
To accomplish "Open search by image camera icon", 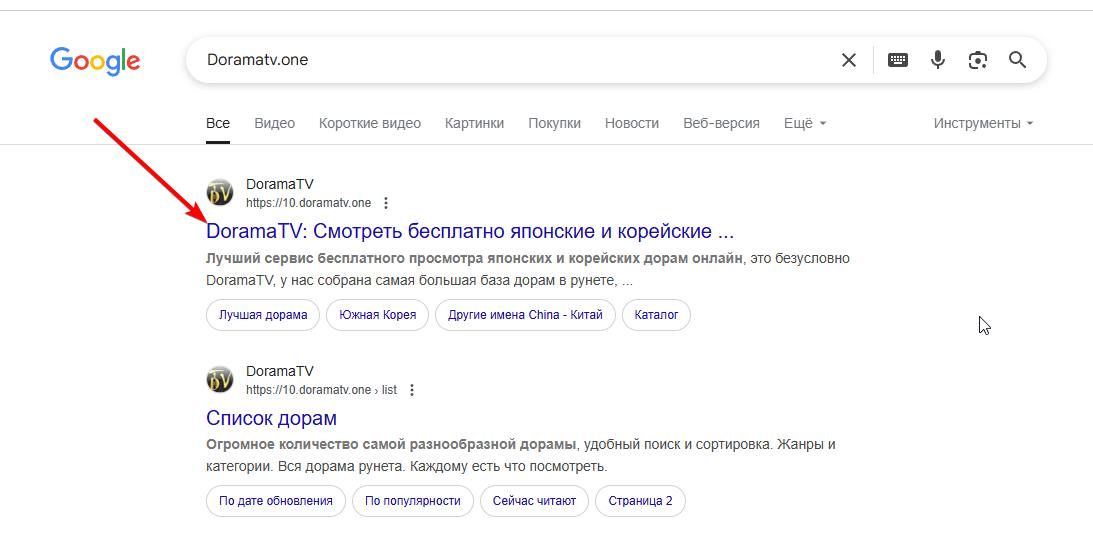I will pyautogui.click(x=978, y=60).
